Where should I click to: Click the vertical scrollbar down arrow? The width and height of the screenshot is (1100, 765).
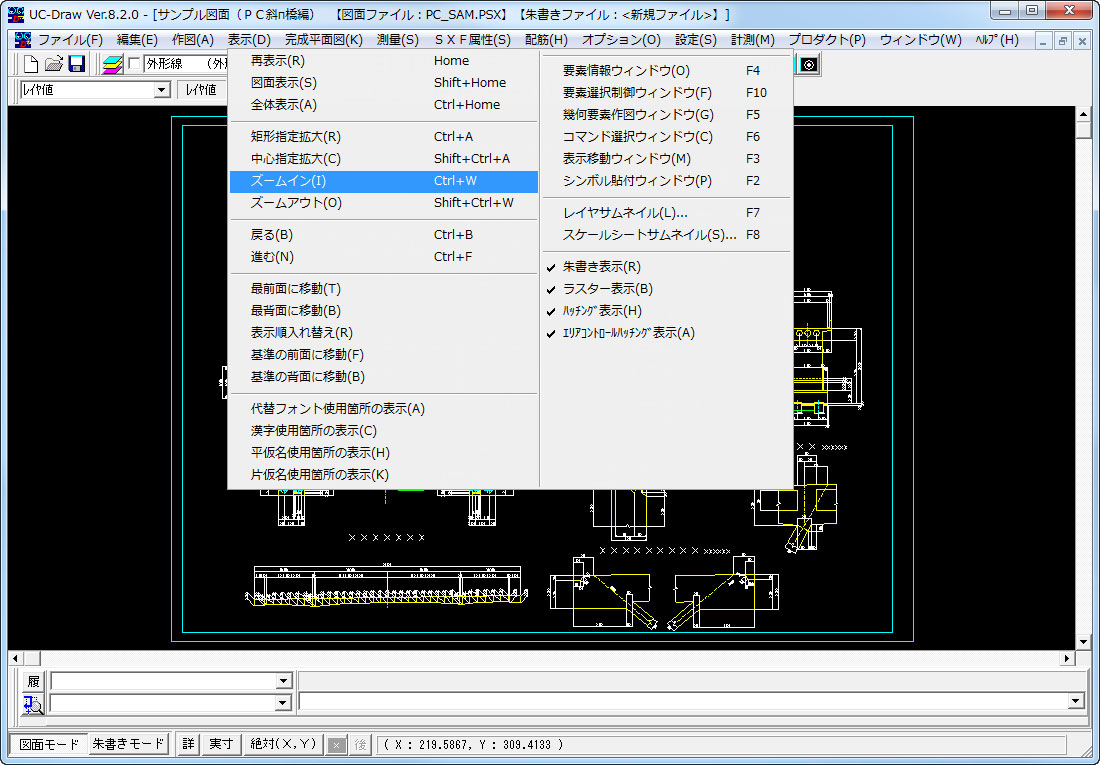(x=1083, y=640)
